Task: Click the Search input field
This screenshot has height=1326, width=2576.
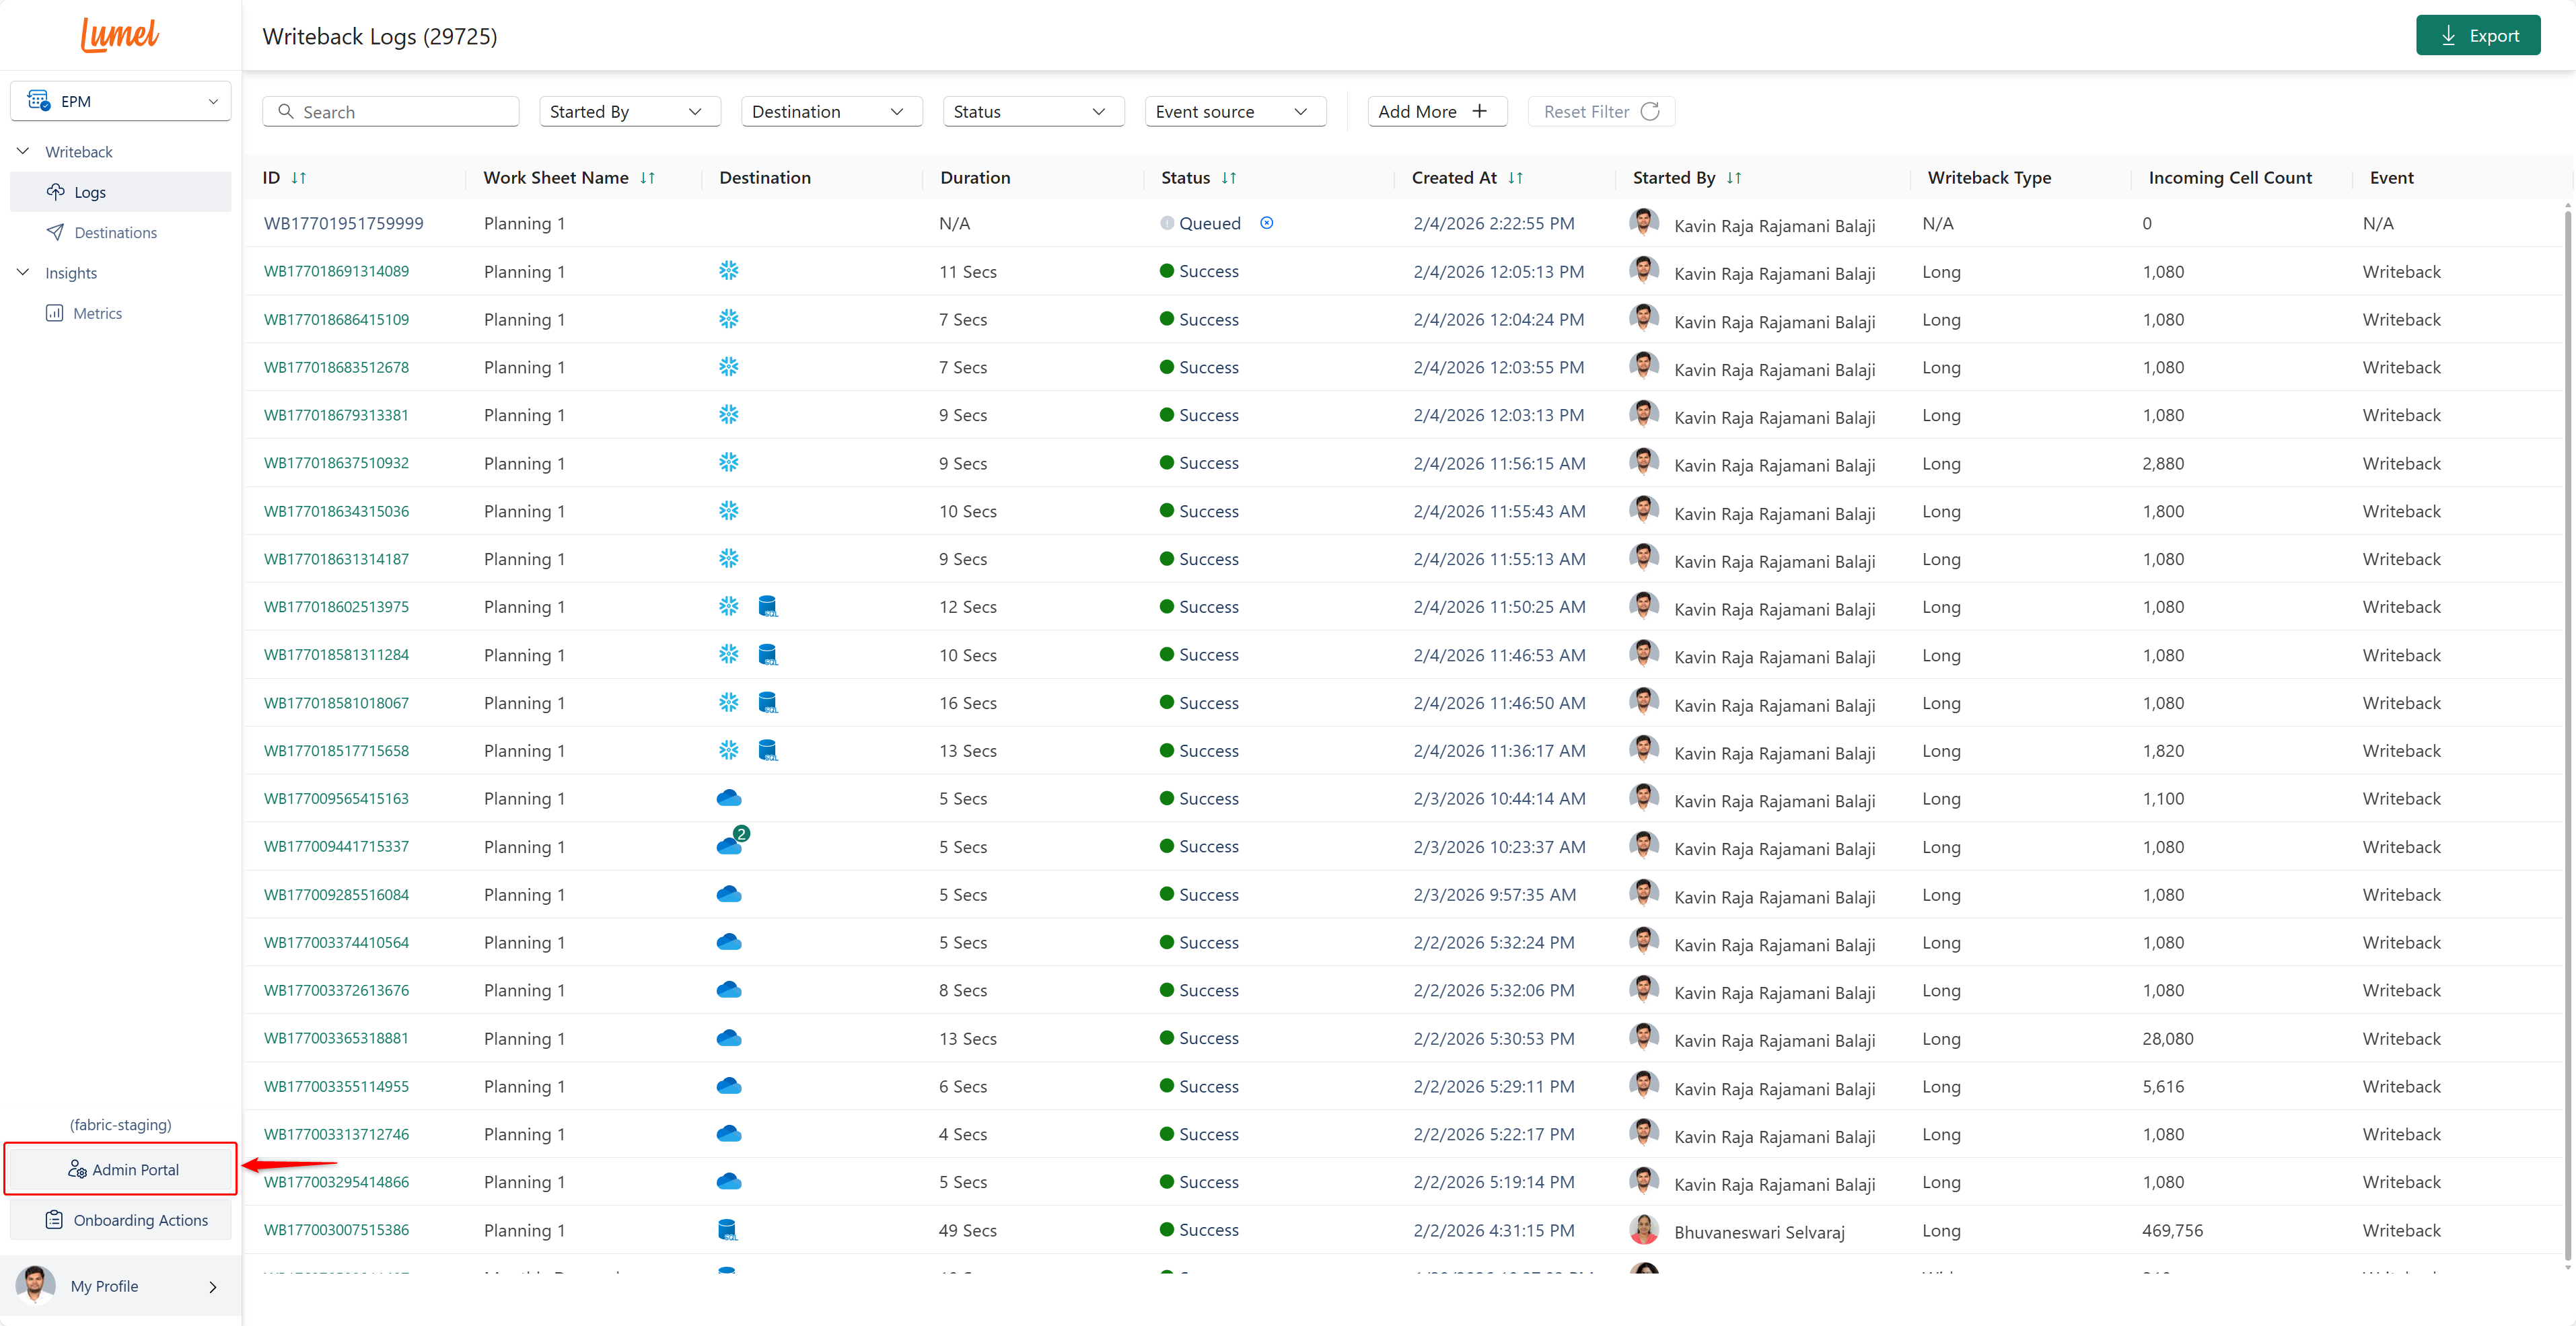Action: 400,112
